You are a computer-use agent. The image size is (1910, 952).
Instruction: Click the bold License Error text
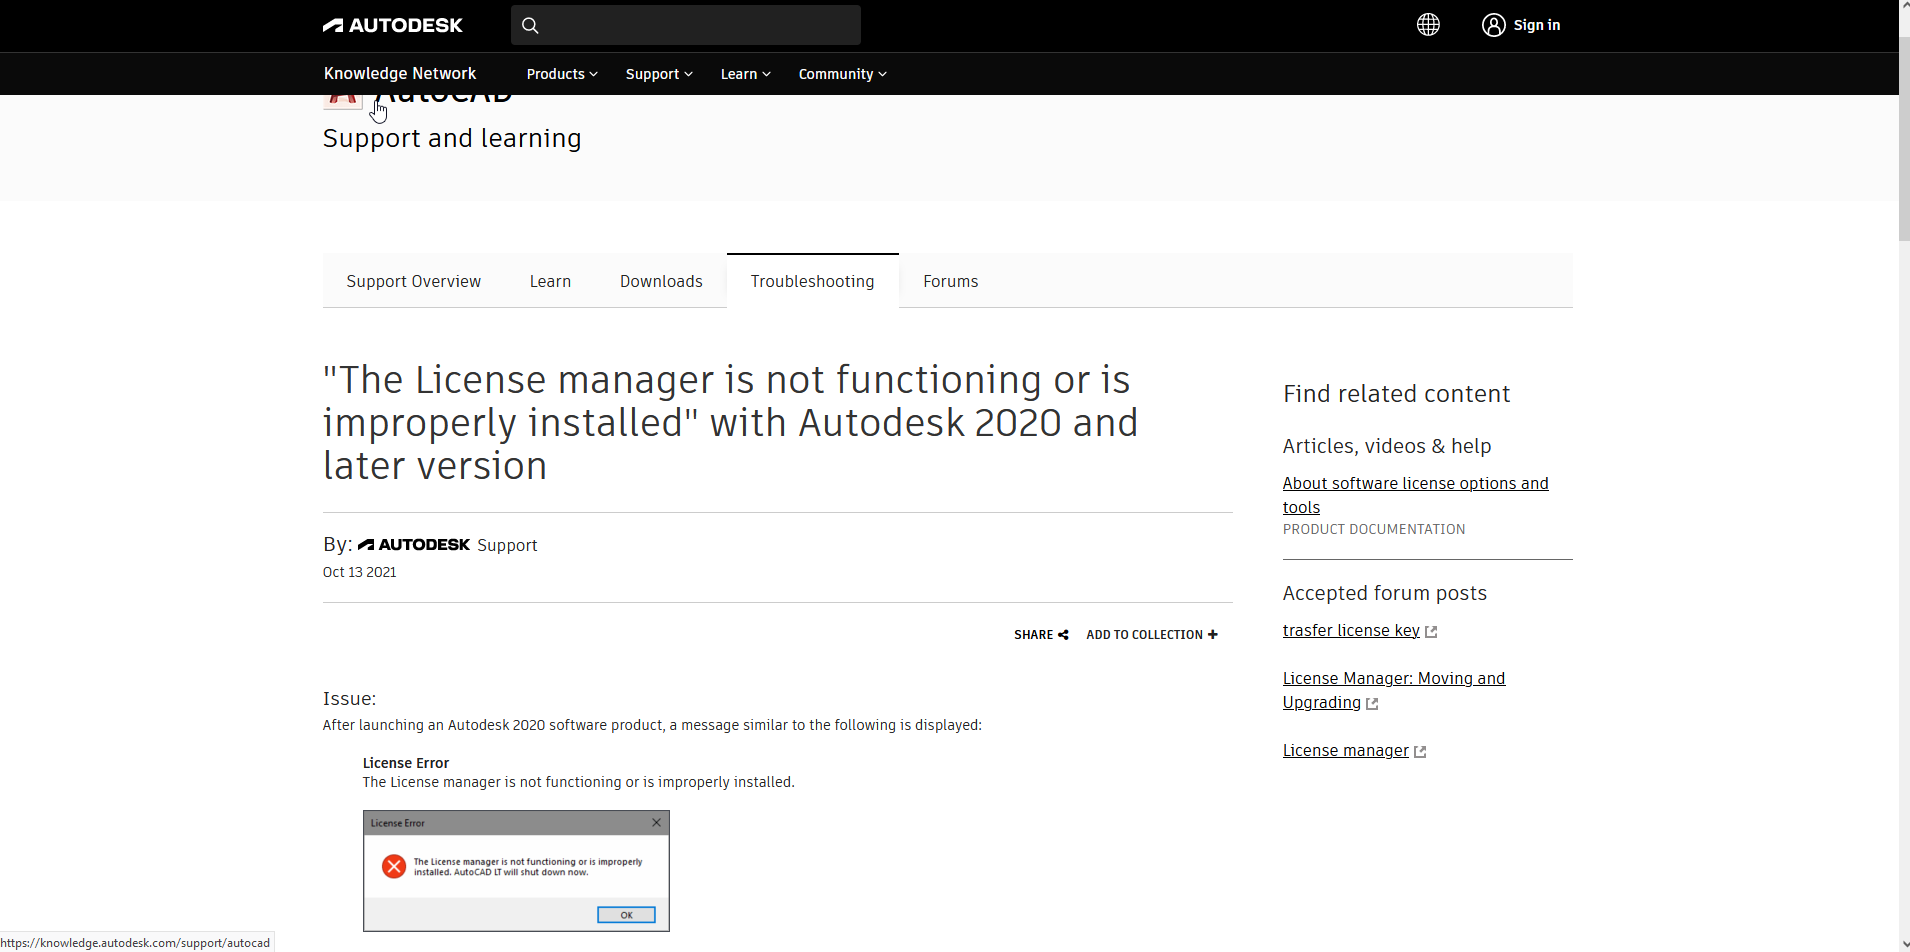[406, 762]
